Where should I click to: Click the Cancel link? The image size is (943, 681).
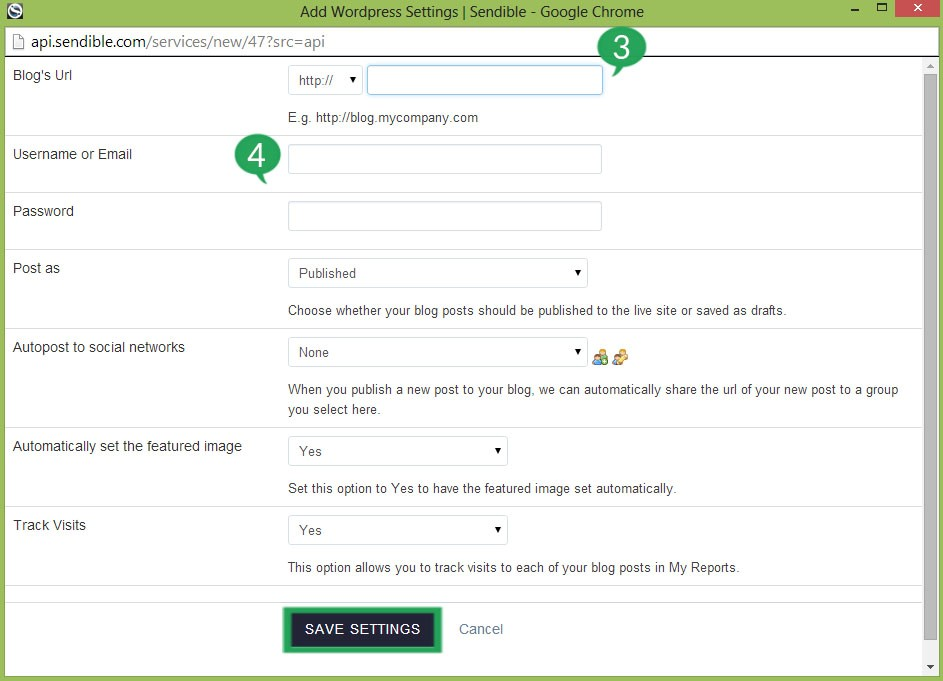coord(481,629)
